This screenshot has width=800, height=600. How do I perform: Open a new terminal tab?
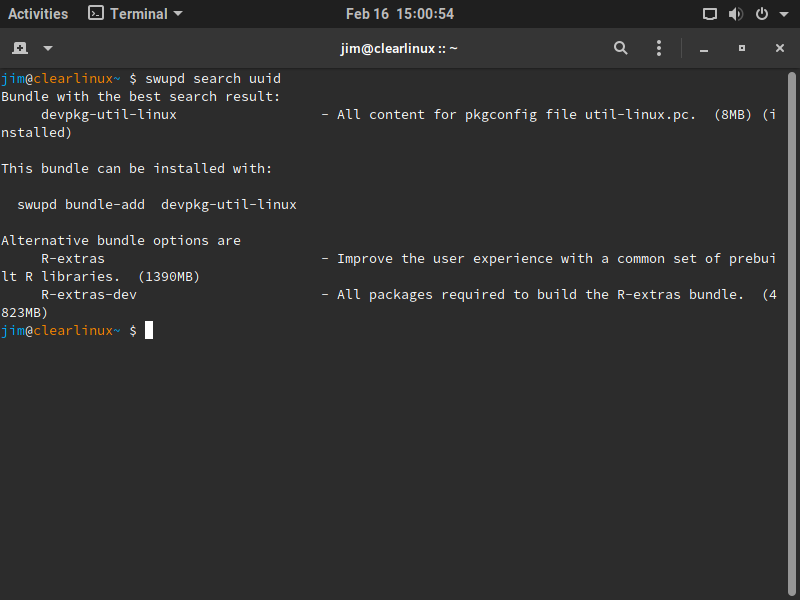[x=20, y=48]
